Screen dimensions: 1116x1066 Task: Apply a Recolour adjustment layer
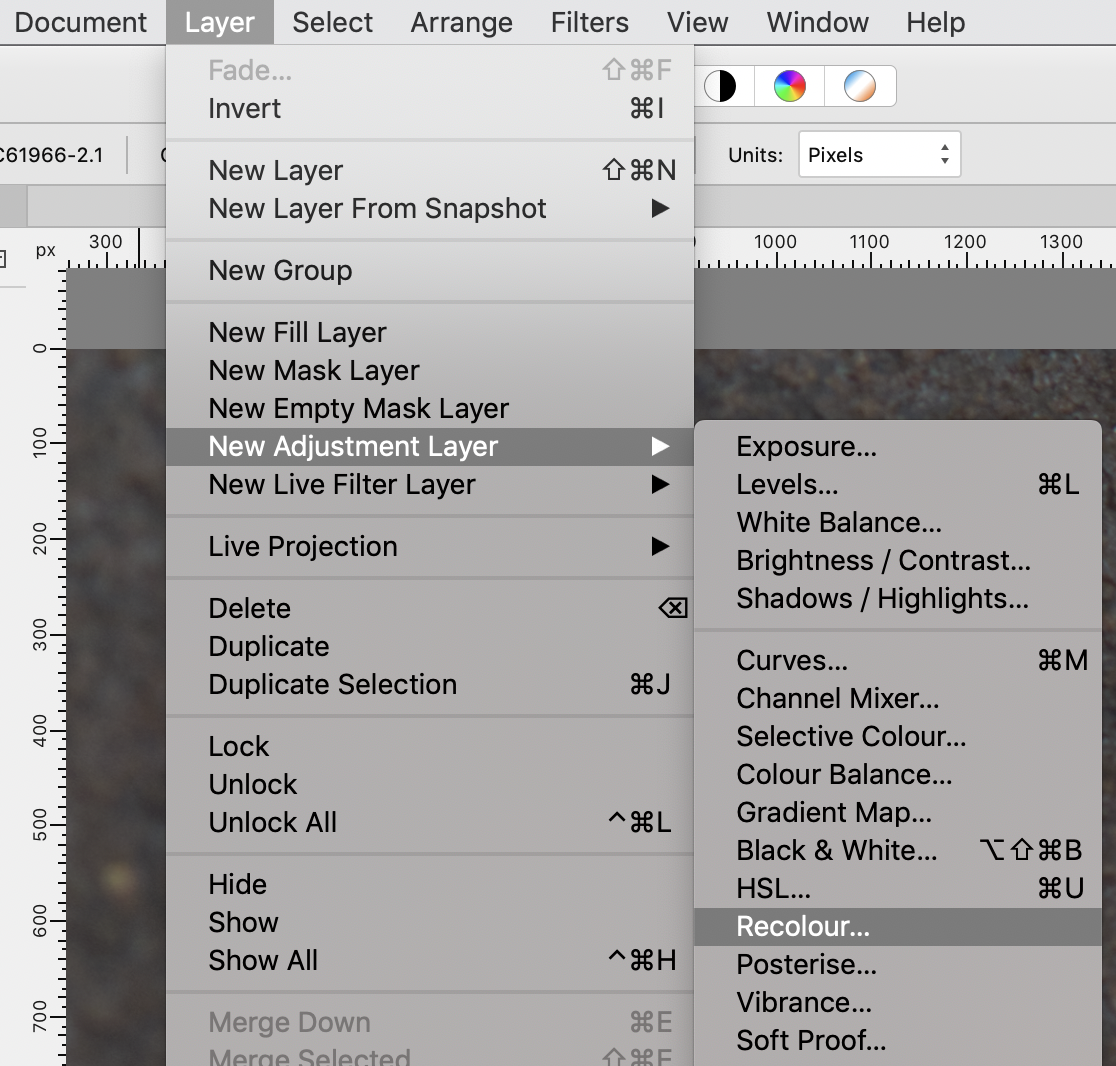pos(801,926)
